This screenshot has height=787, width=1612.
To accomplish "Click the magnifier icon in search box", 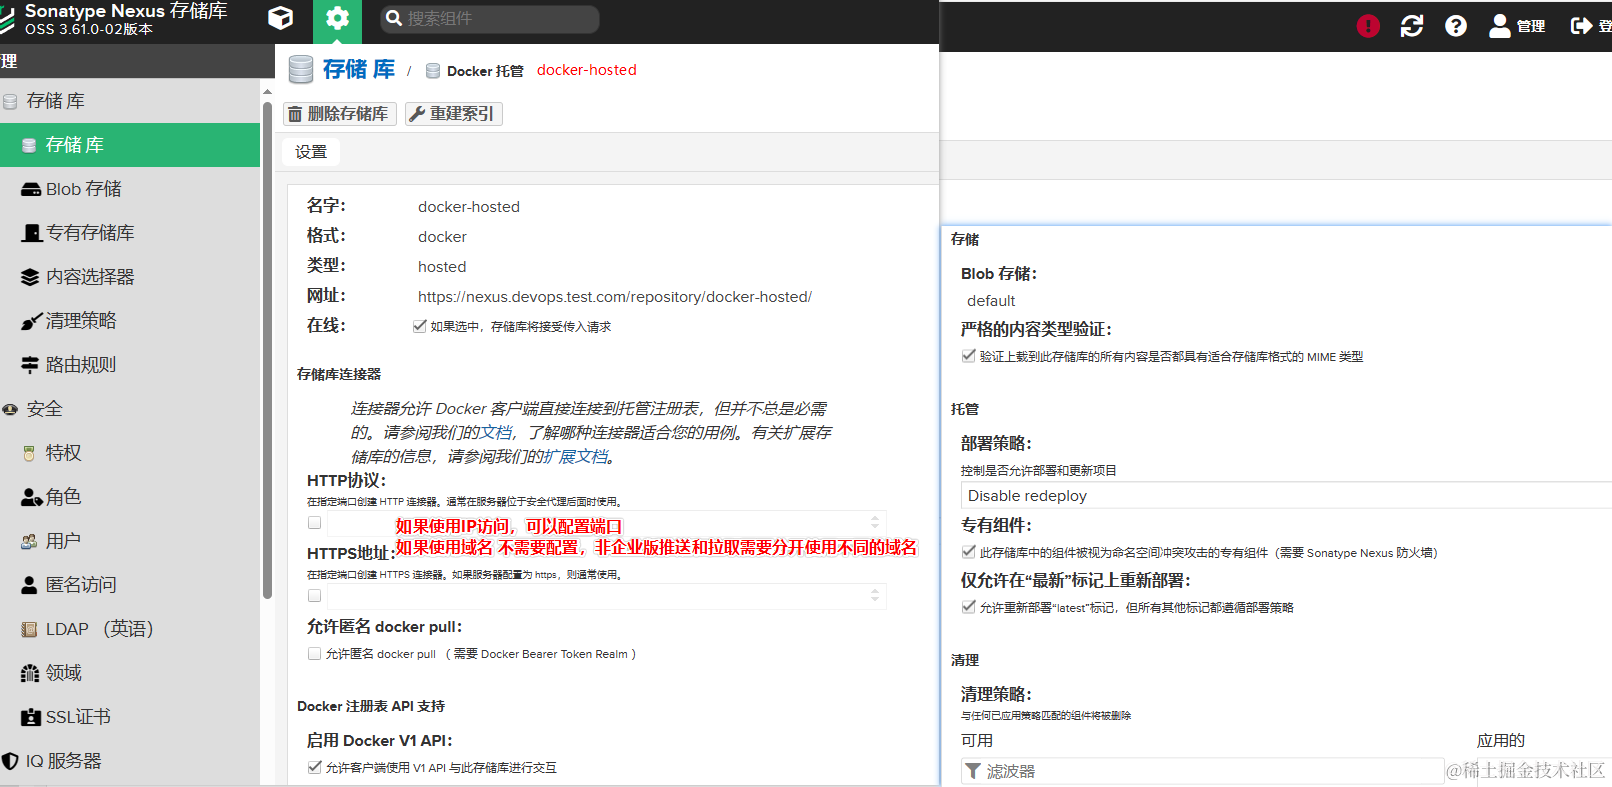I will 394,18.
